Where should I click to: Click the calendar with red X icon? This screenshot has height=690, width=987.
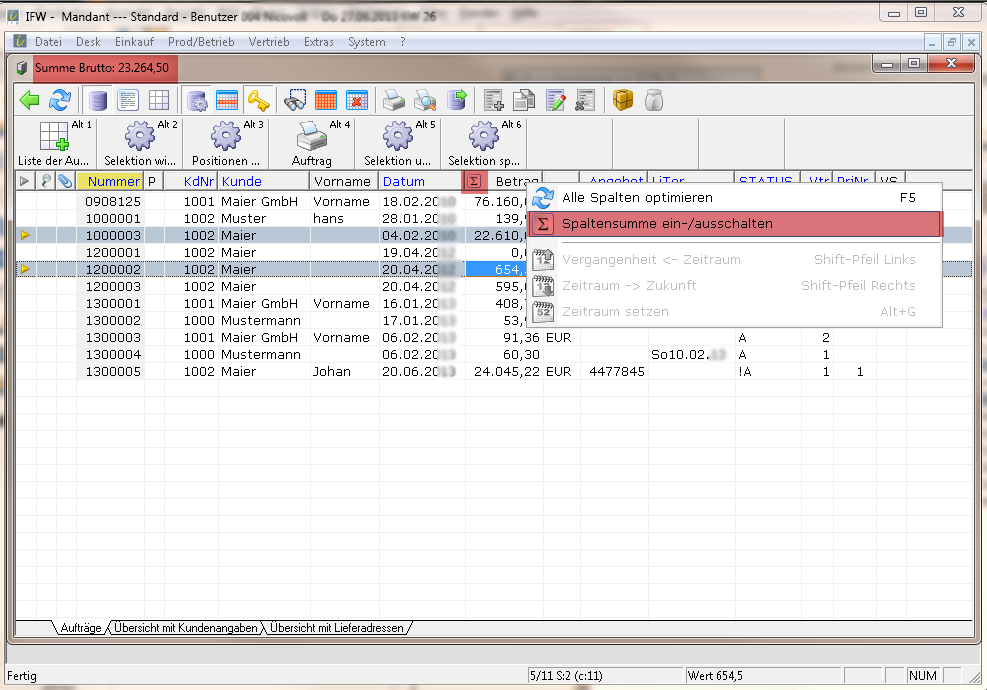point(357,100)
